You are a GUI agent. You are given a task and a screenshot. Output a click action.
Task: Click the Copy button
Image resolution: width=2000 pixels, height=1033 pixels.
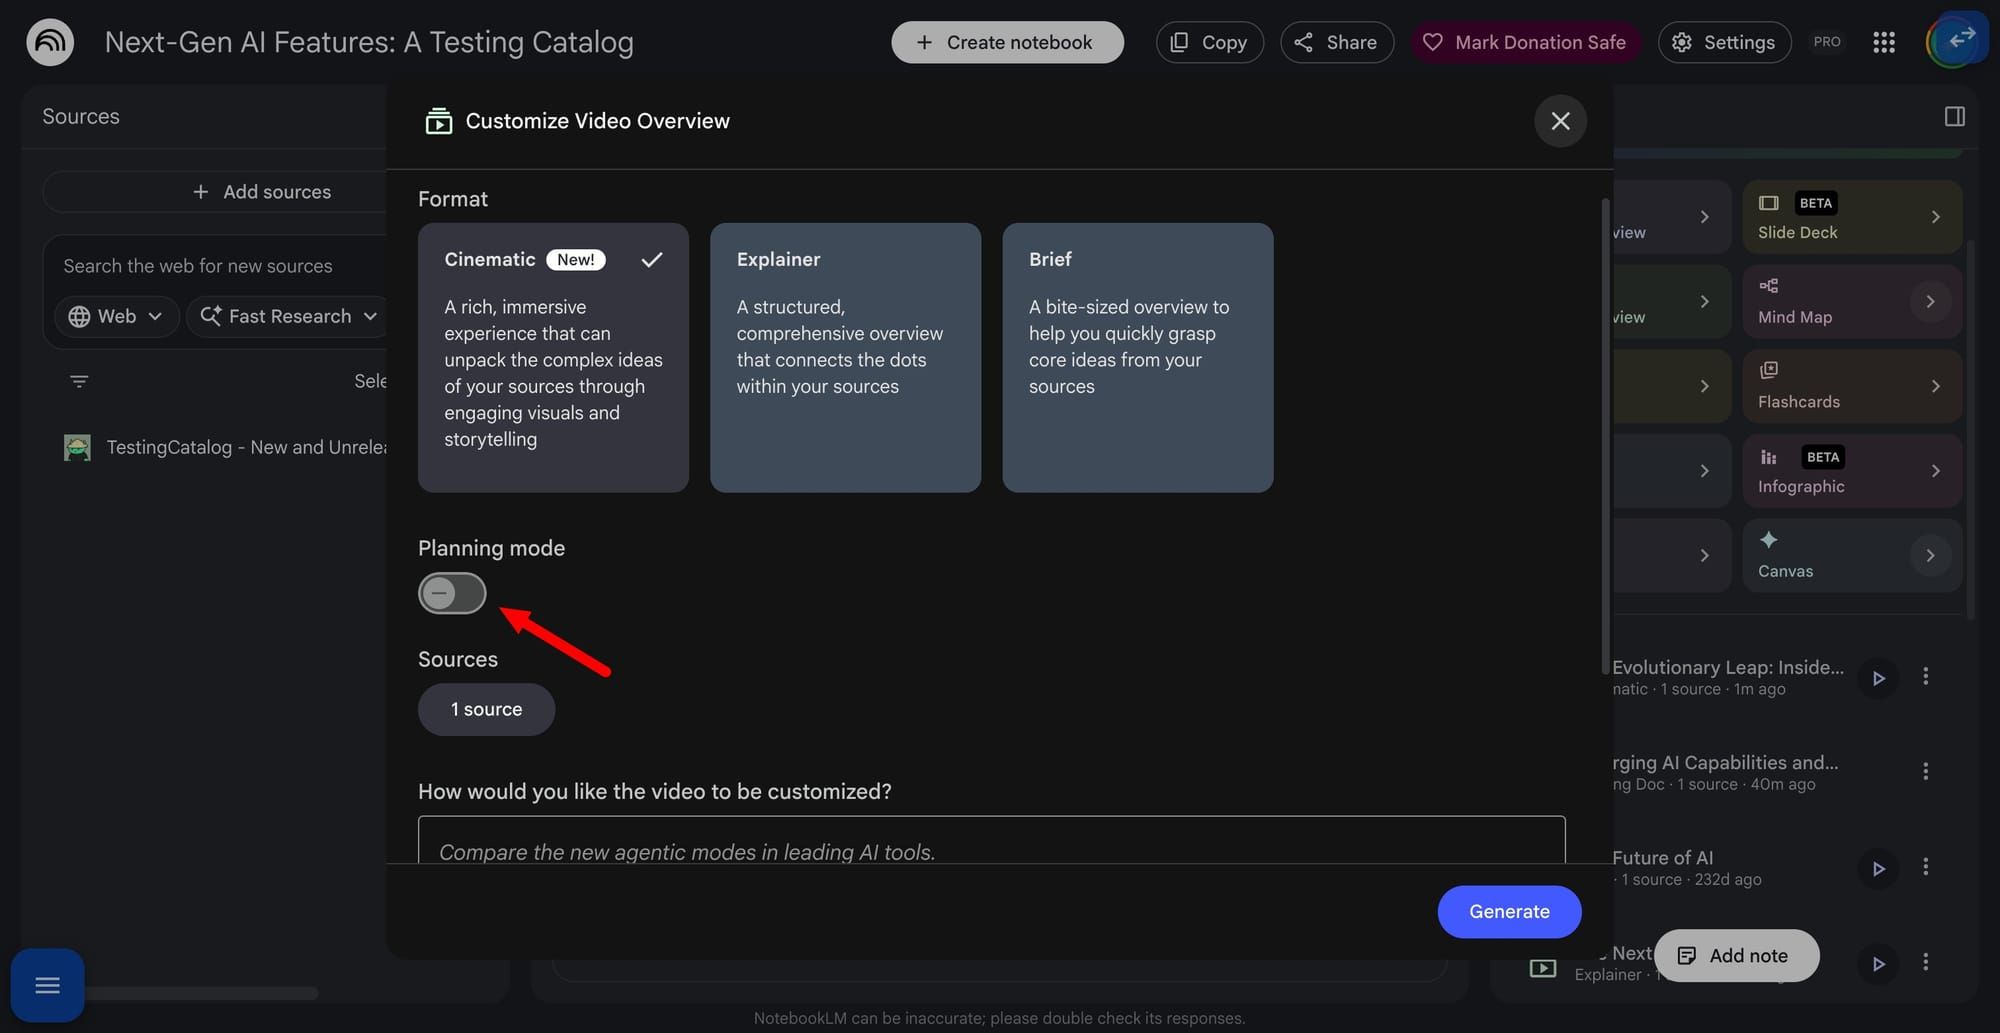click(x=1210, y=42)
